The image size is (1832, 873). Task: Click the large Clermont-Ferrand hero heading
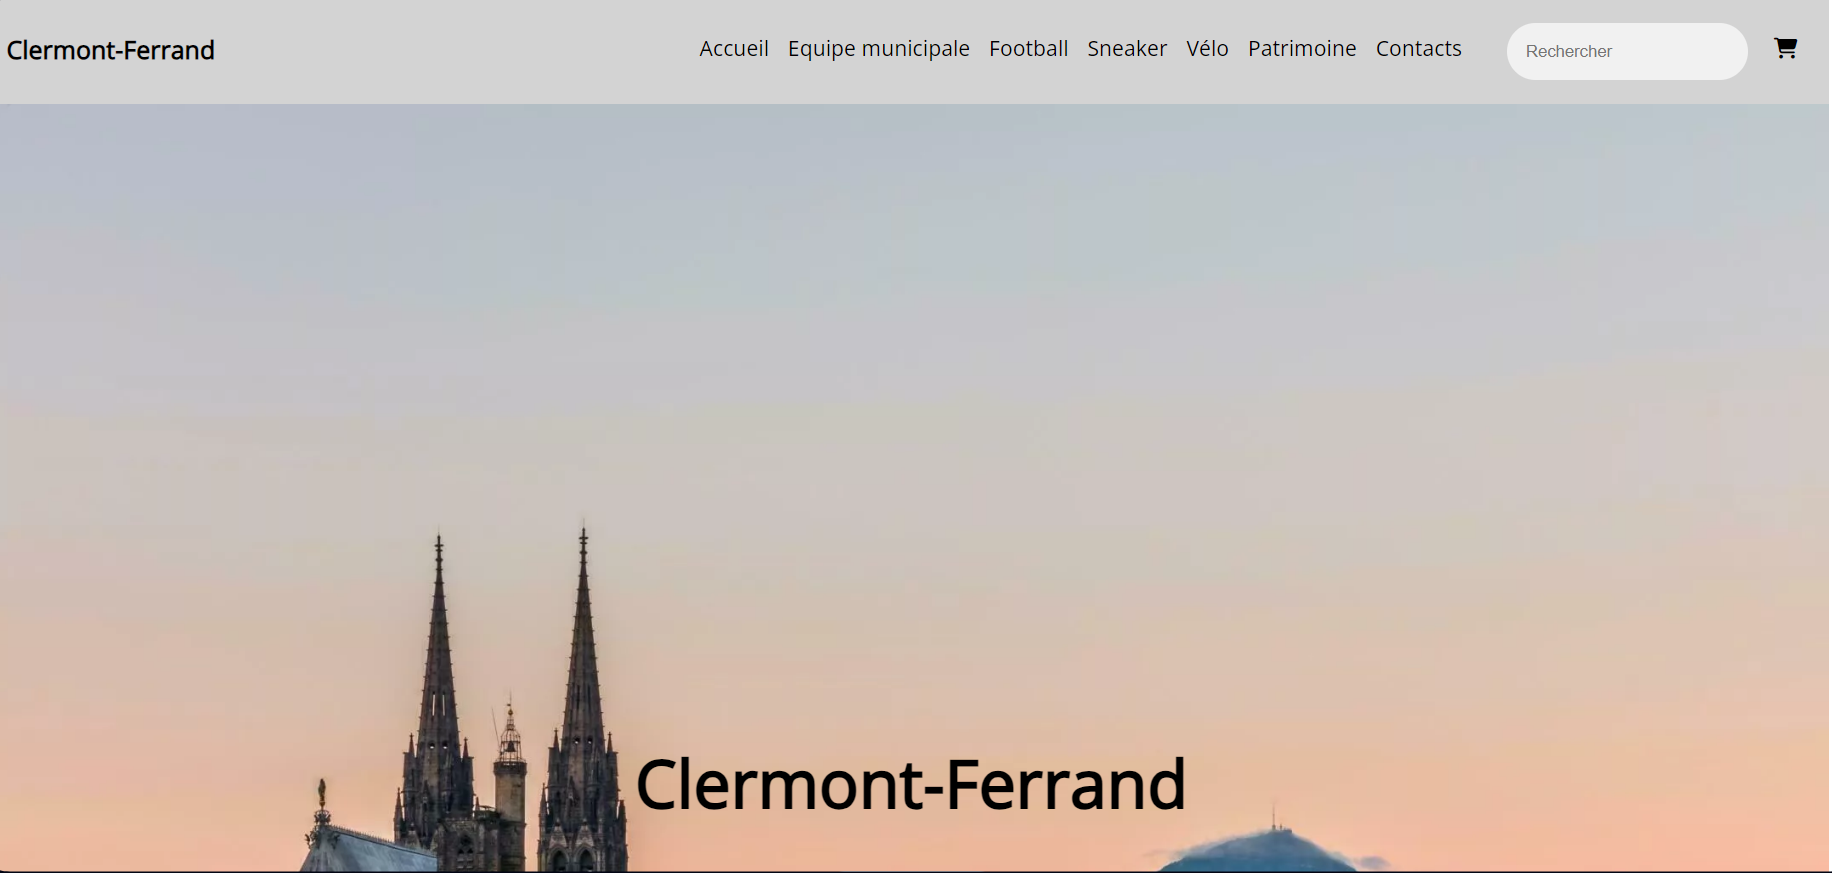(x=910, y=785)
